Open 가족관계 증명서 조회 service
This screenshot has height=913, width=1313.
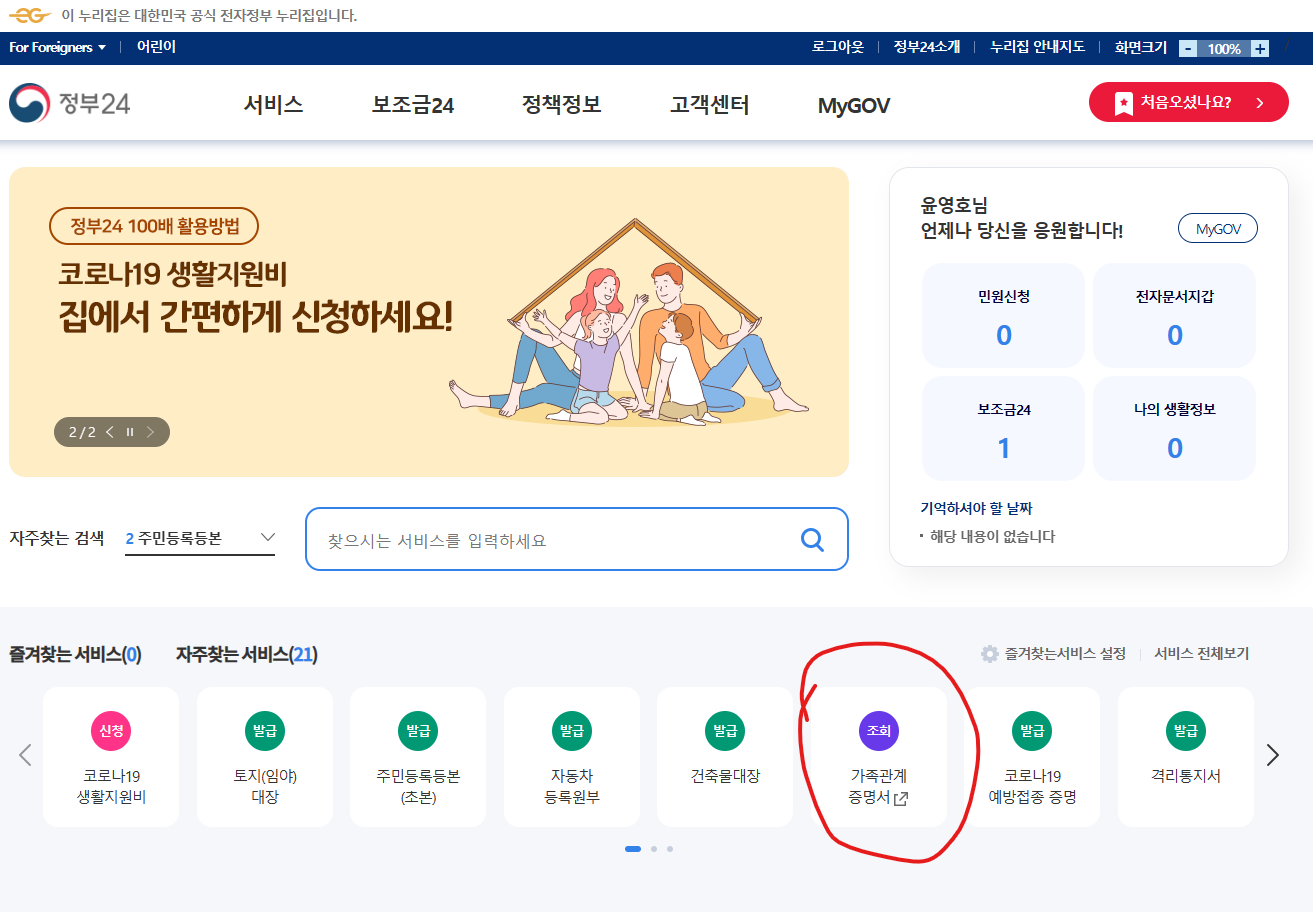(x=879, y=757)
